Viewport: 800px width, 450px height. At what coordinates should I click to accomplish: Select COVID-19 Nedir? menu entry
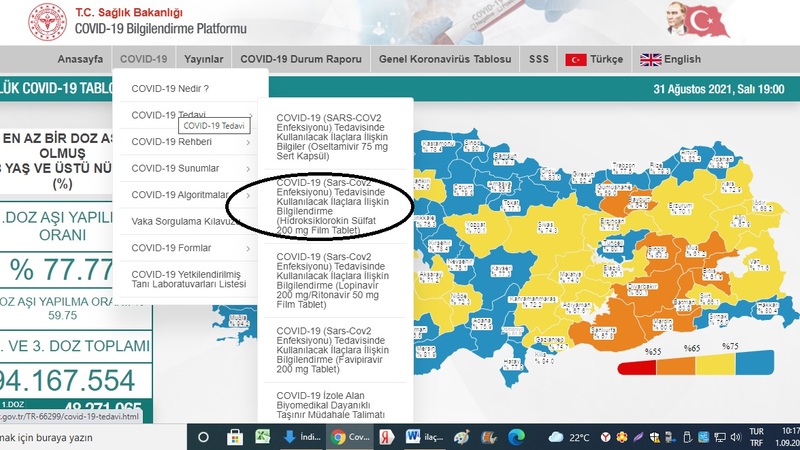coord(170,87)
